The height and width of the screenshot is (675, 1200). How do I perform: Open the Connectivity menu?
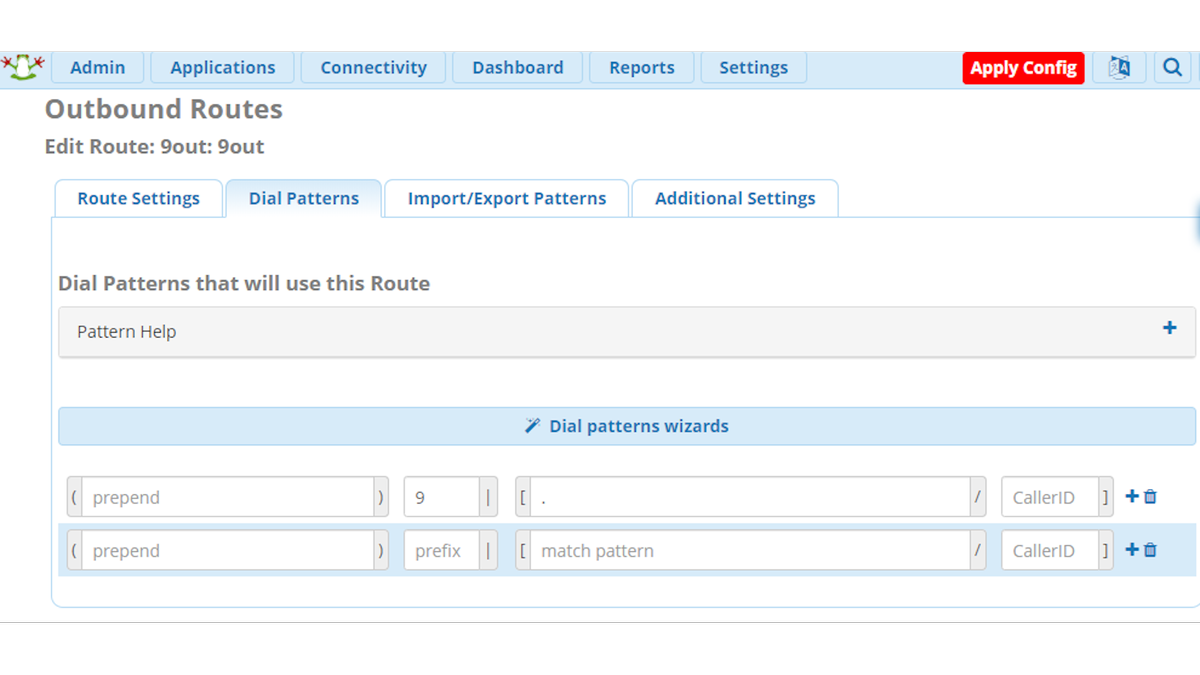(x=373, y=67)
